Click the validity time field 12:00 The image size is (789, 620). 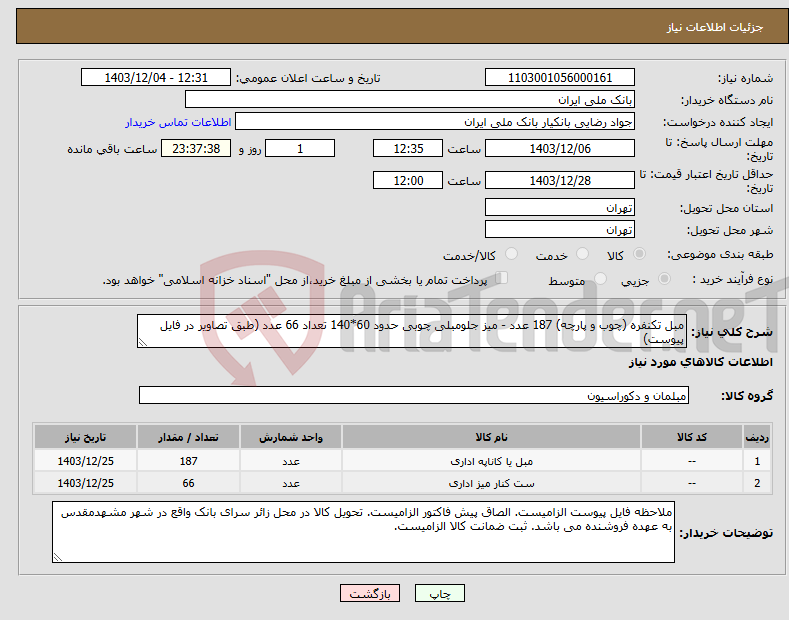(x=408, y=180)
